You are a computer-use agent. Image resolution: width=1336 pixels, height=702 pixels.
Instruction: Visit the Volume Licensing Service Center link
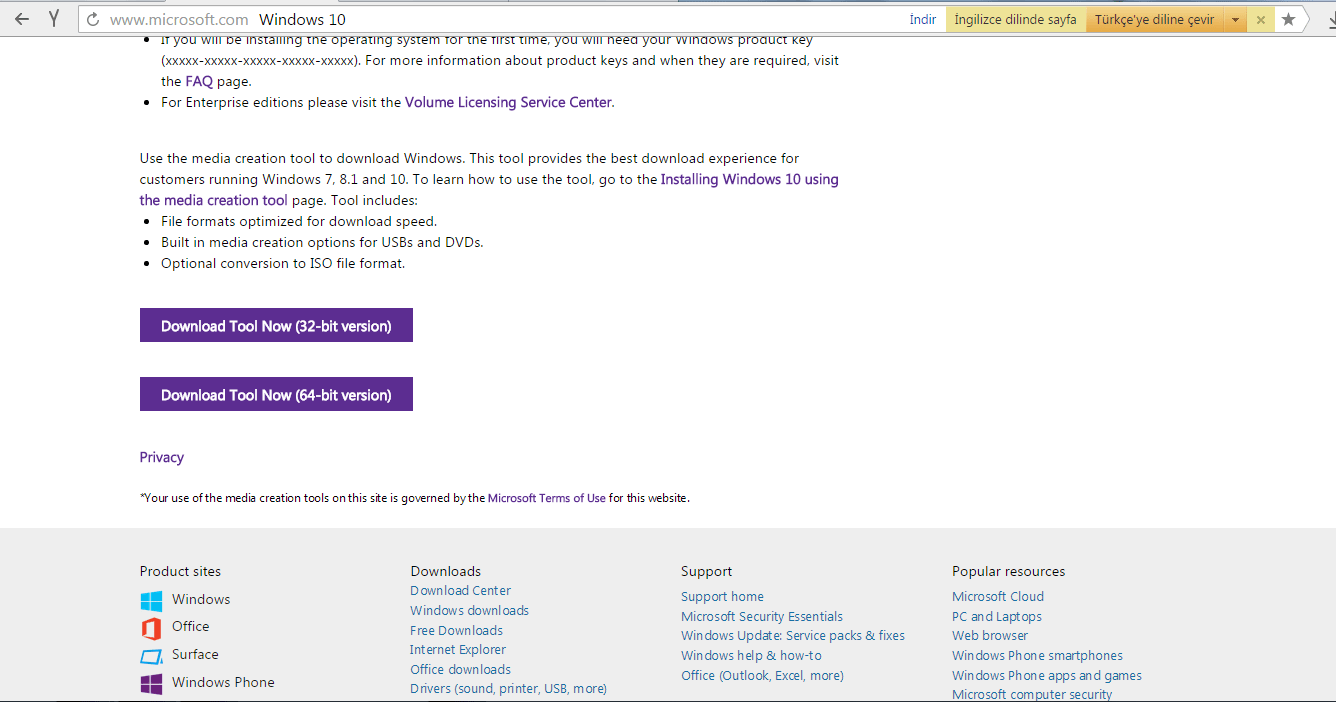tap(508, 102)
